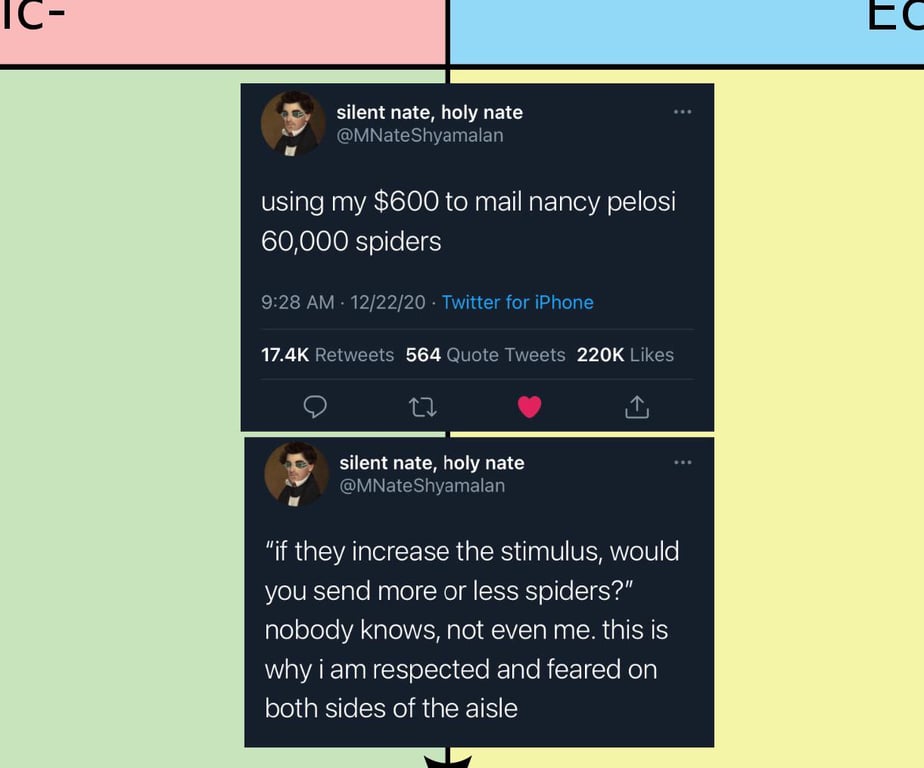
Task: Click the second tweet's @MNateShyamalan handle
Action: [x=422, y=485]
